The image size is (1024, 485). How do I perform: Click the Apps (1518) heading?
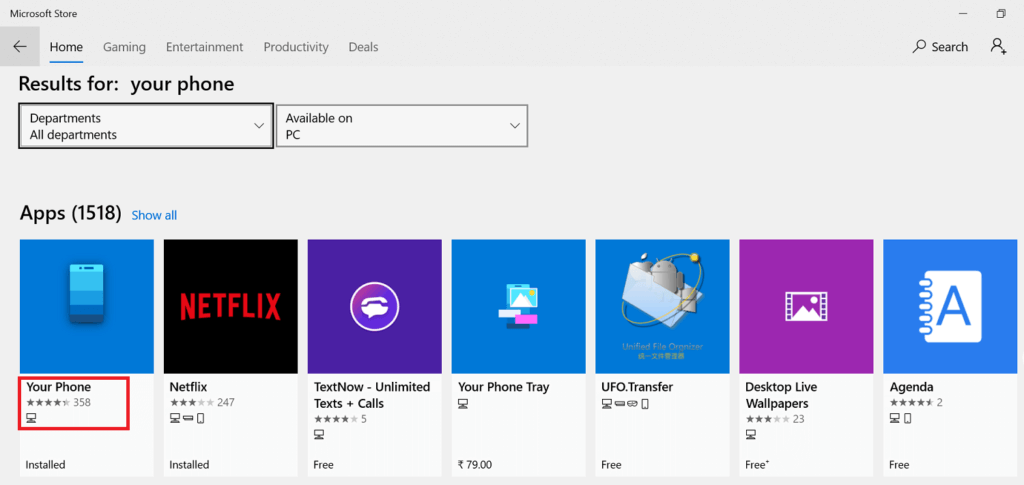pyautogui.click(x=71, y=213)
